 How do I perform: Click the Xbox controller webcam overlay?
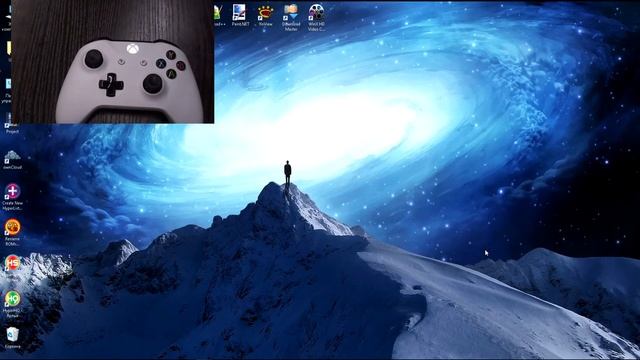(113, 62)
